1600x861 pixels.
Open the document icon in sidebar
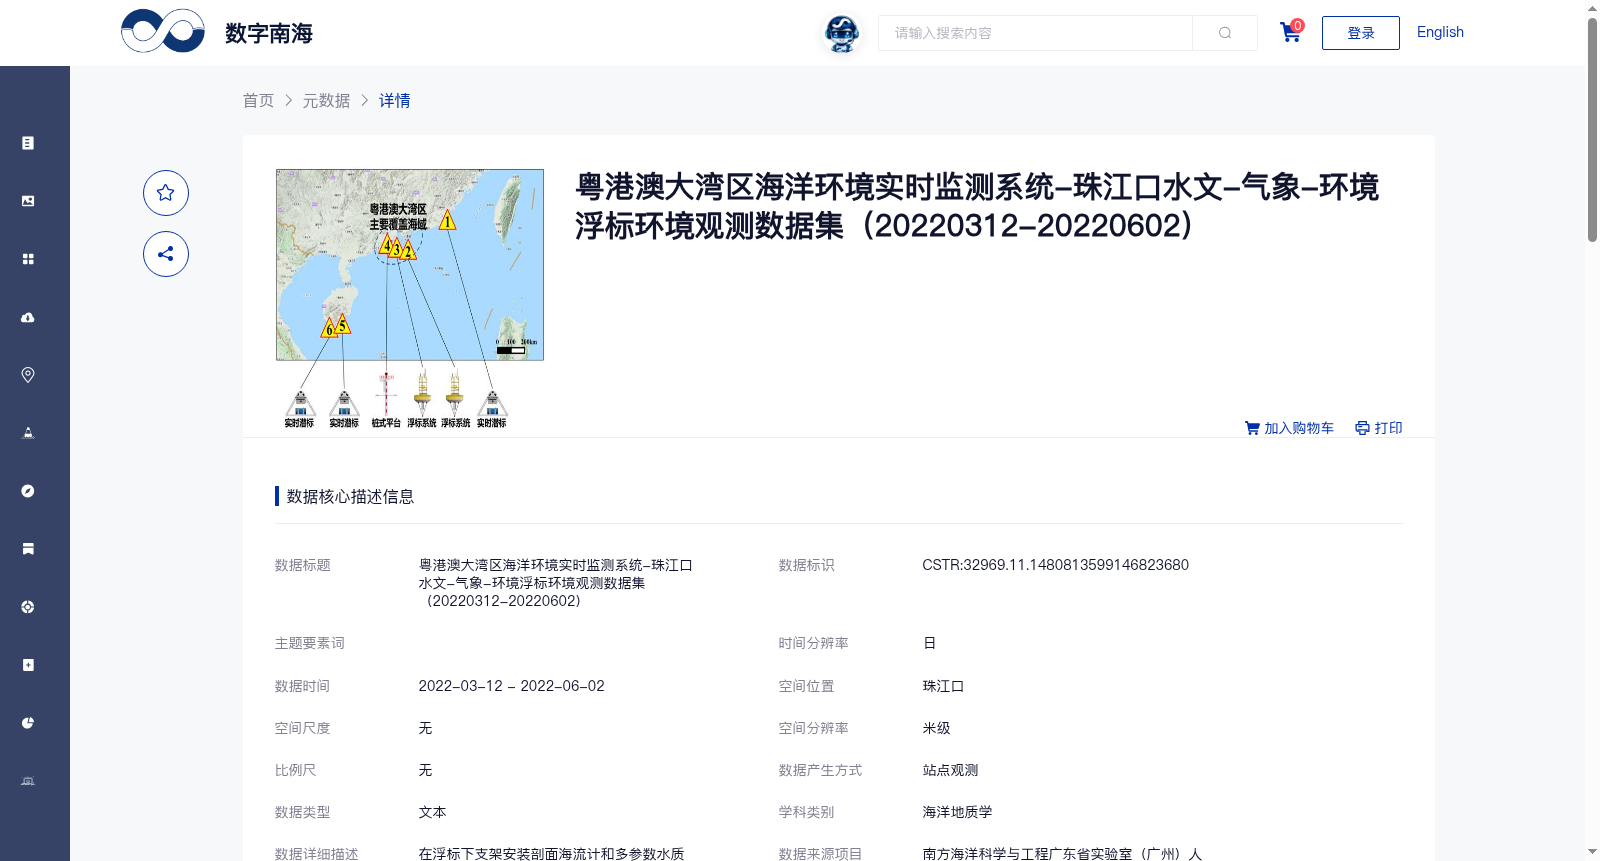pos(28,143)
